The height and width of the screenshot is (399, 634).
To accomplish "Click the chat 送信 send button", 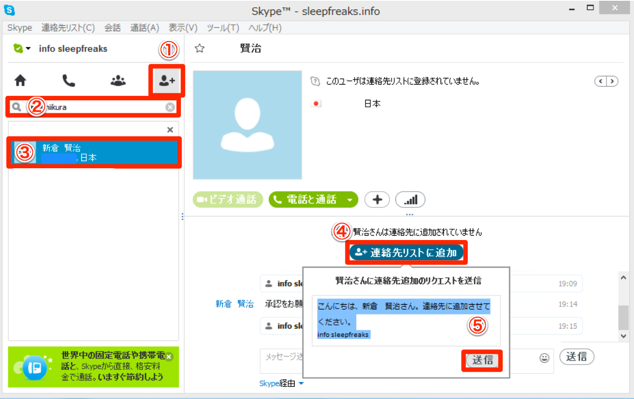I will coord(577,357).
